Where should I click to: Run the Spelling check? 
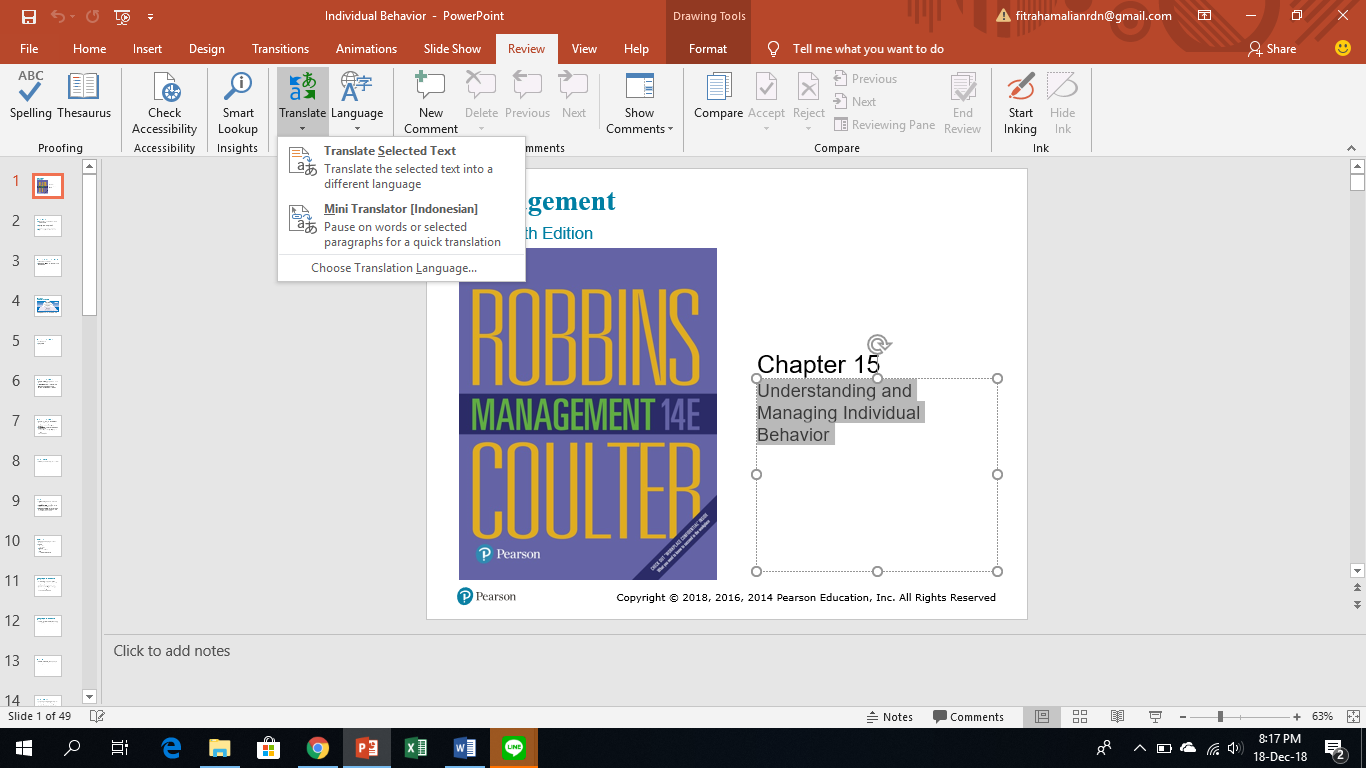coord(31,96)
